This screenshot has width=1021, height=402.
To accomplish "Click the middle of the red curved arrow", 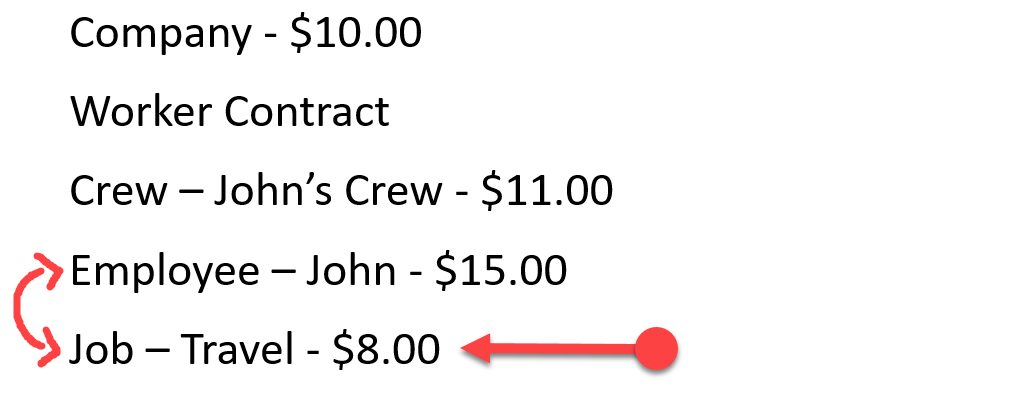I will [x=21, y=311].
